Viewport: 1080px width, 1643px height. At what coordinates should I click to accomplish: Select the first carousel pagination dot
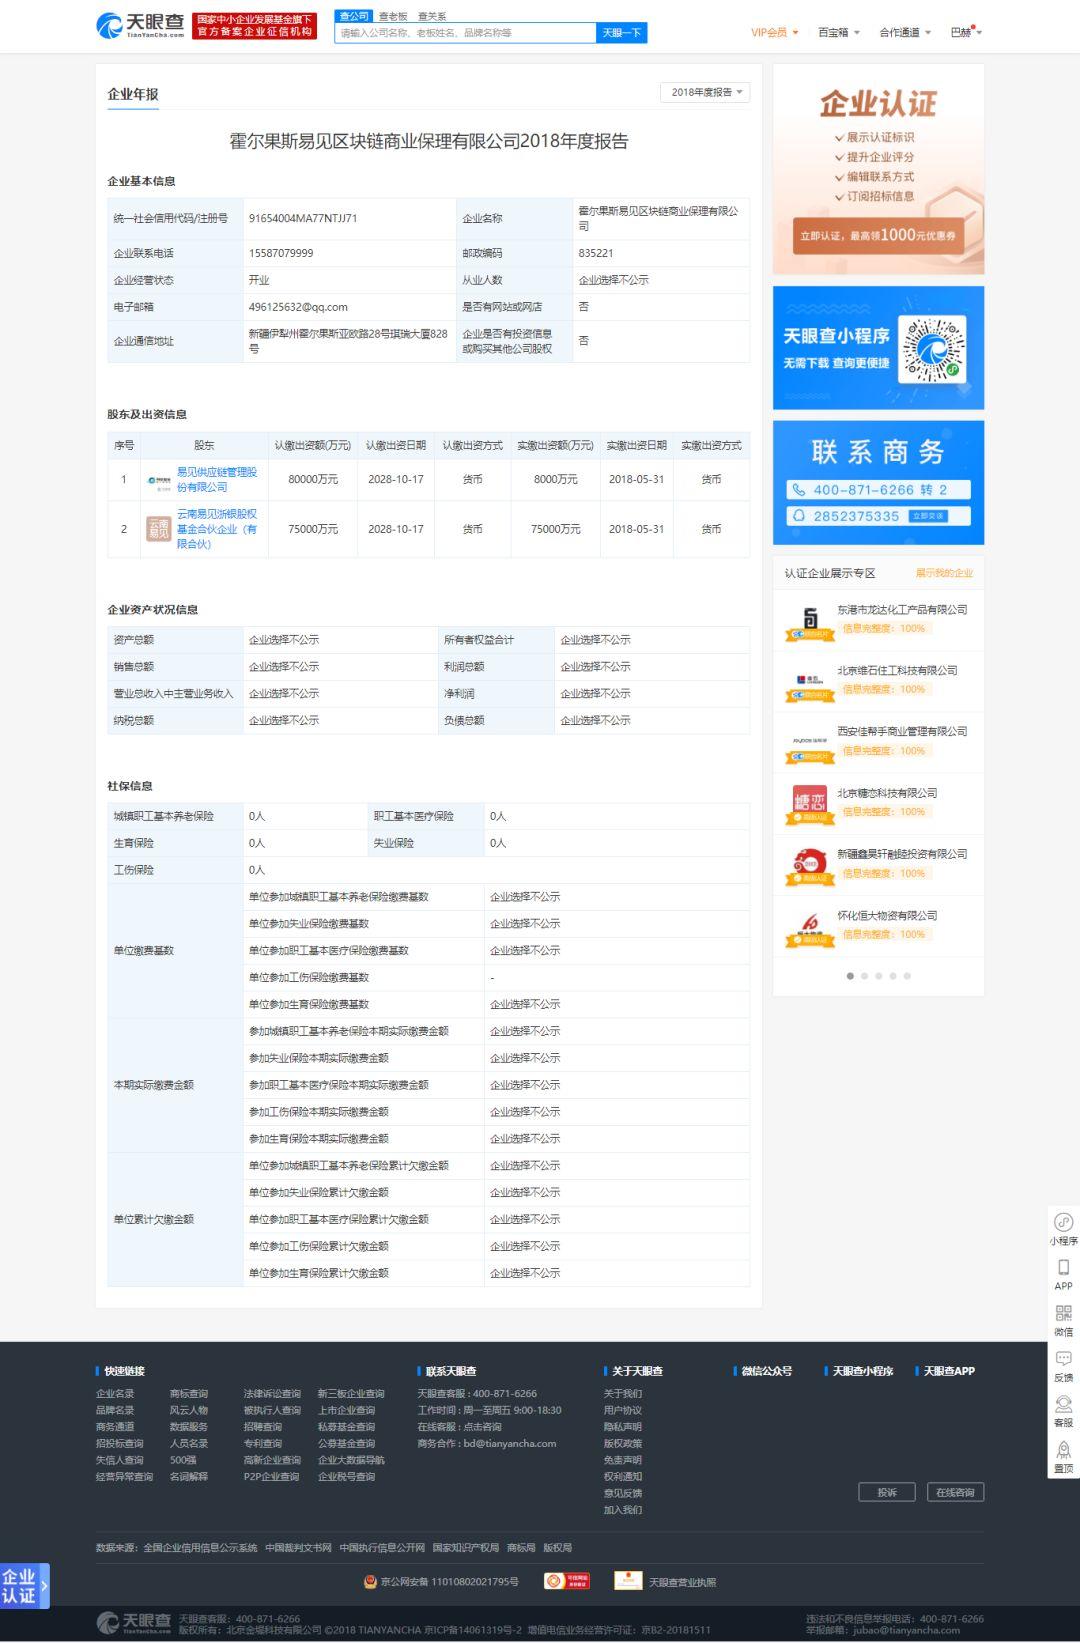point(850,976)
